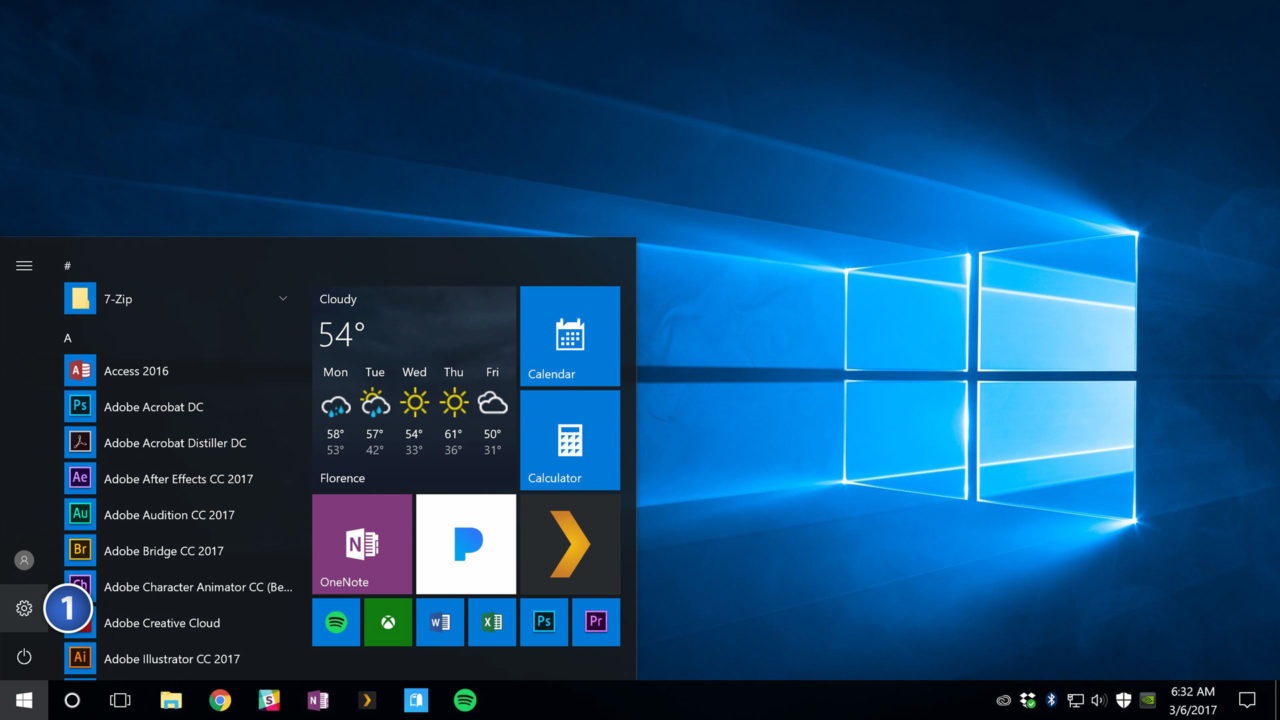Launch Google Chrome from the taskbar
1280x720 pixels.
pos(220,700)
